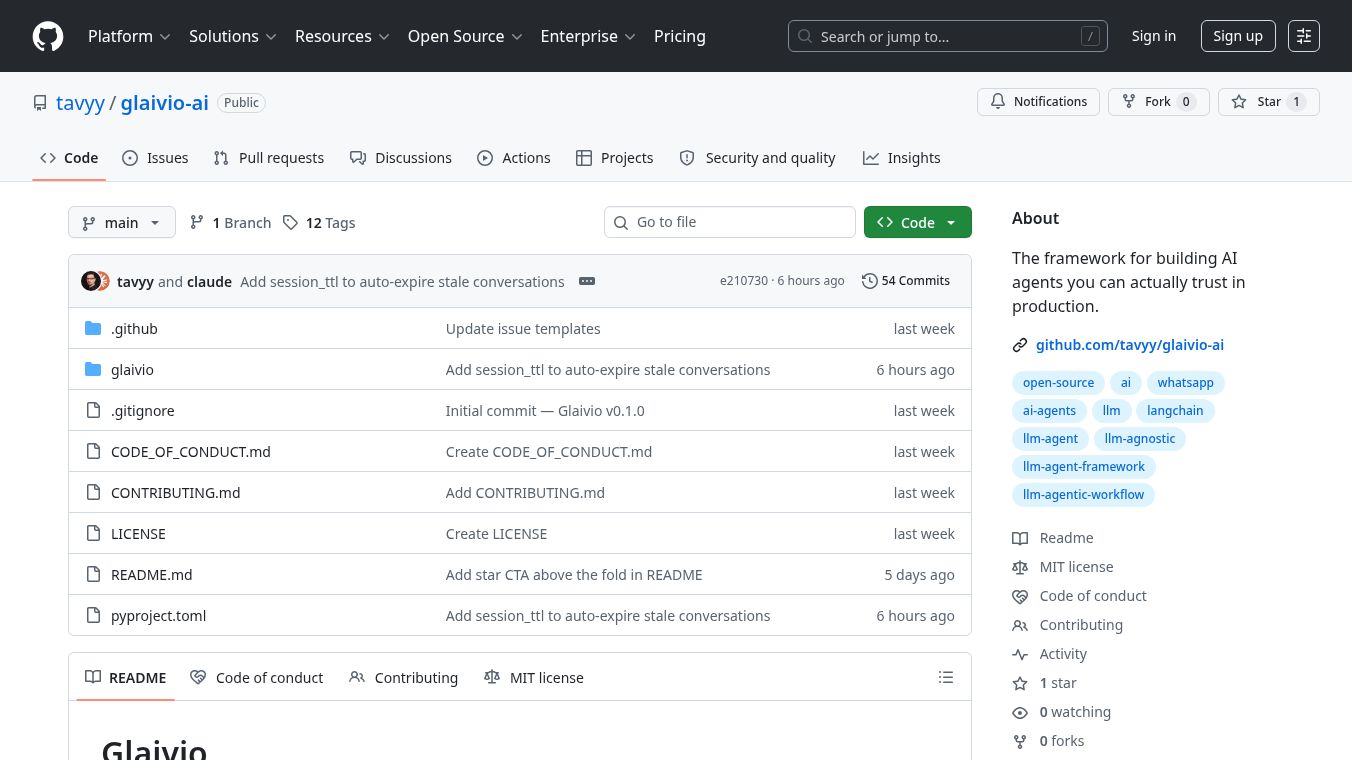
Task: Click the Go to file search box
Action: (x=730, y=222)
